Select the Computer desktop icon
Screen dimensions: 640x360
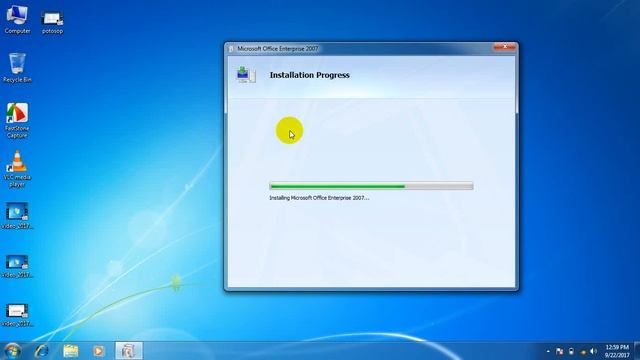[17, 19]
